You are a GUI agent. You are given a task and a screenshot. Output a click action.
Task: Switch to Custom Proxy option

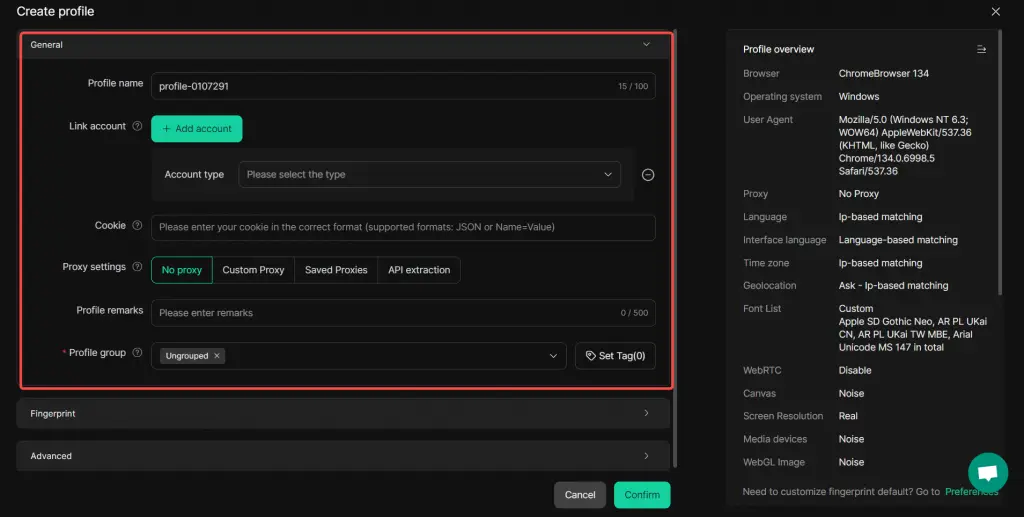tap(253, 270)
